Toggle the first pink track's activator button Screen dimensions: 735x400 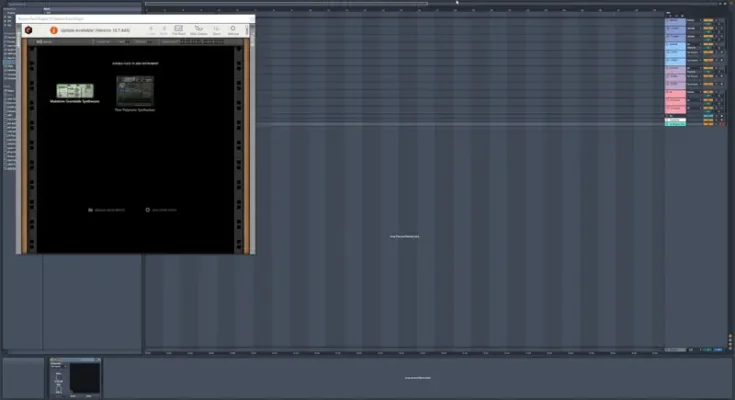coord(707,93)
